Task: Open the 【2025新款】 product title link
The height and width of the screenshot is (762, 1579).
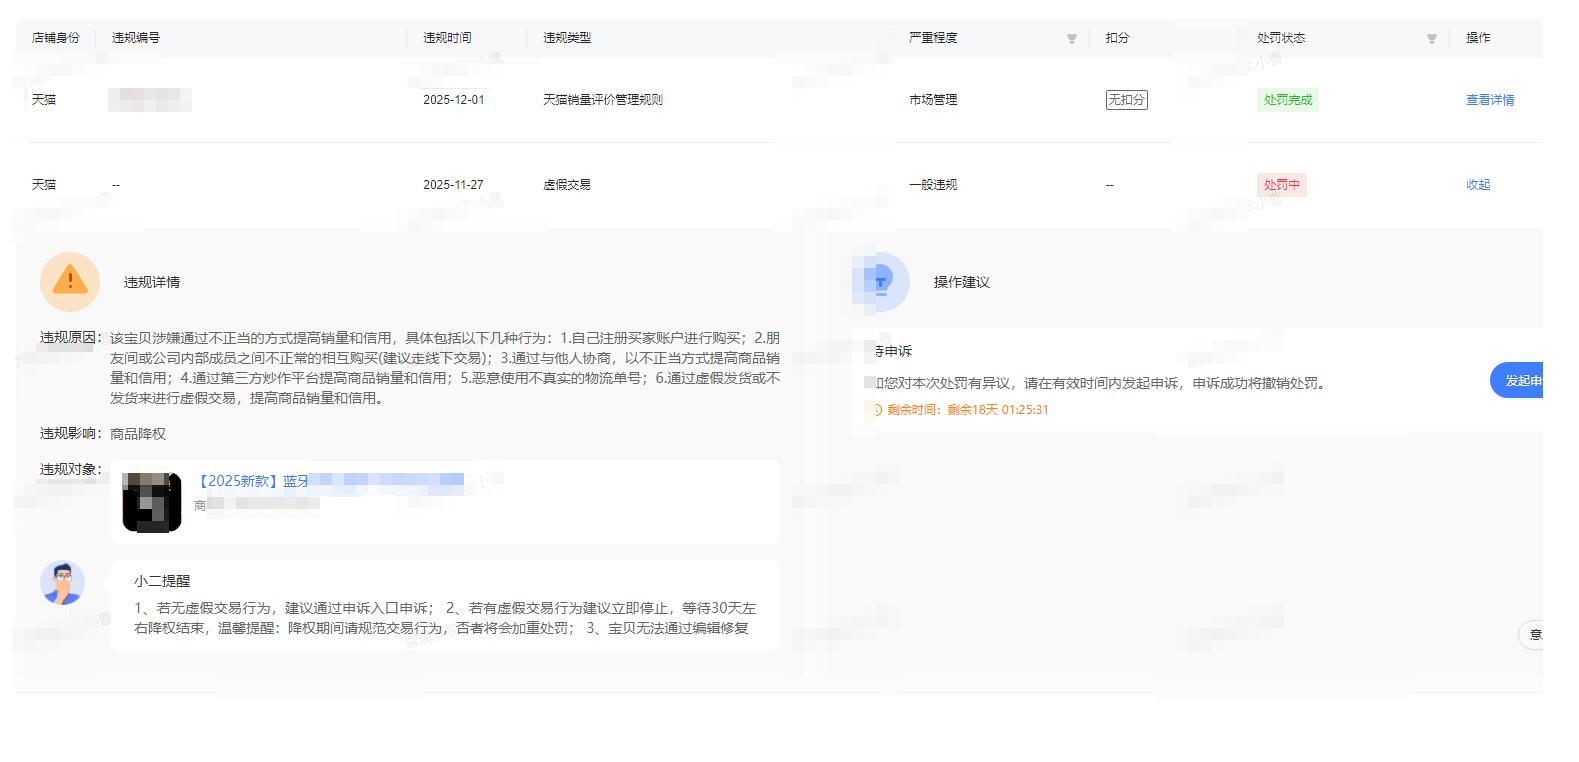Action: pyautogui.click(x=253, y=481)
